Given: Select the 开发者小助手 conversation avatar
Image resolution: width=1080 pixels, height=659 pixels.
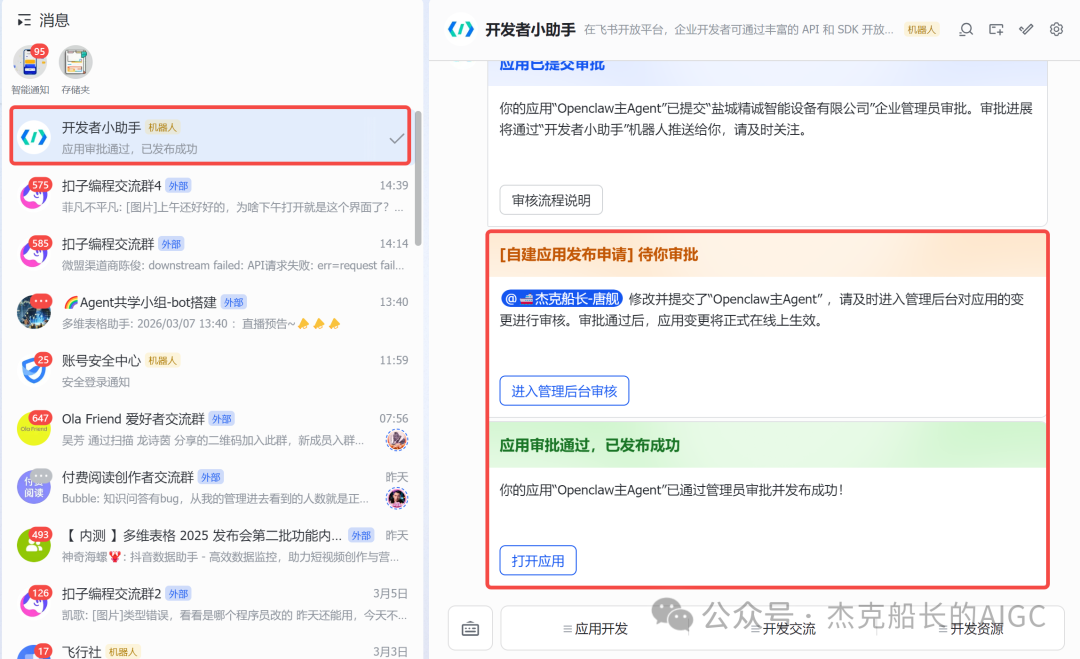Looking at the screenshot, I should (x=34, y=137).
